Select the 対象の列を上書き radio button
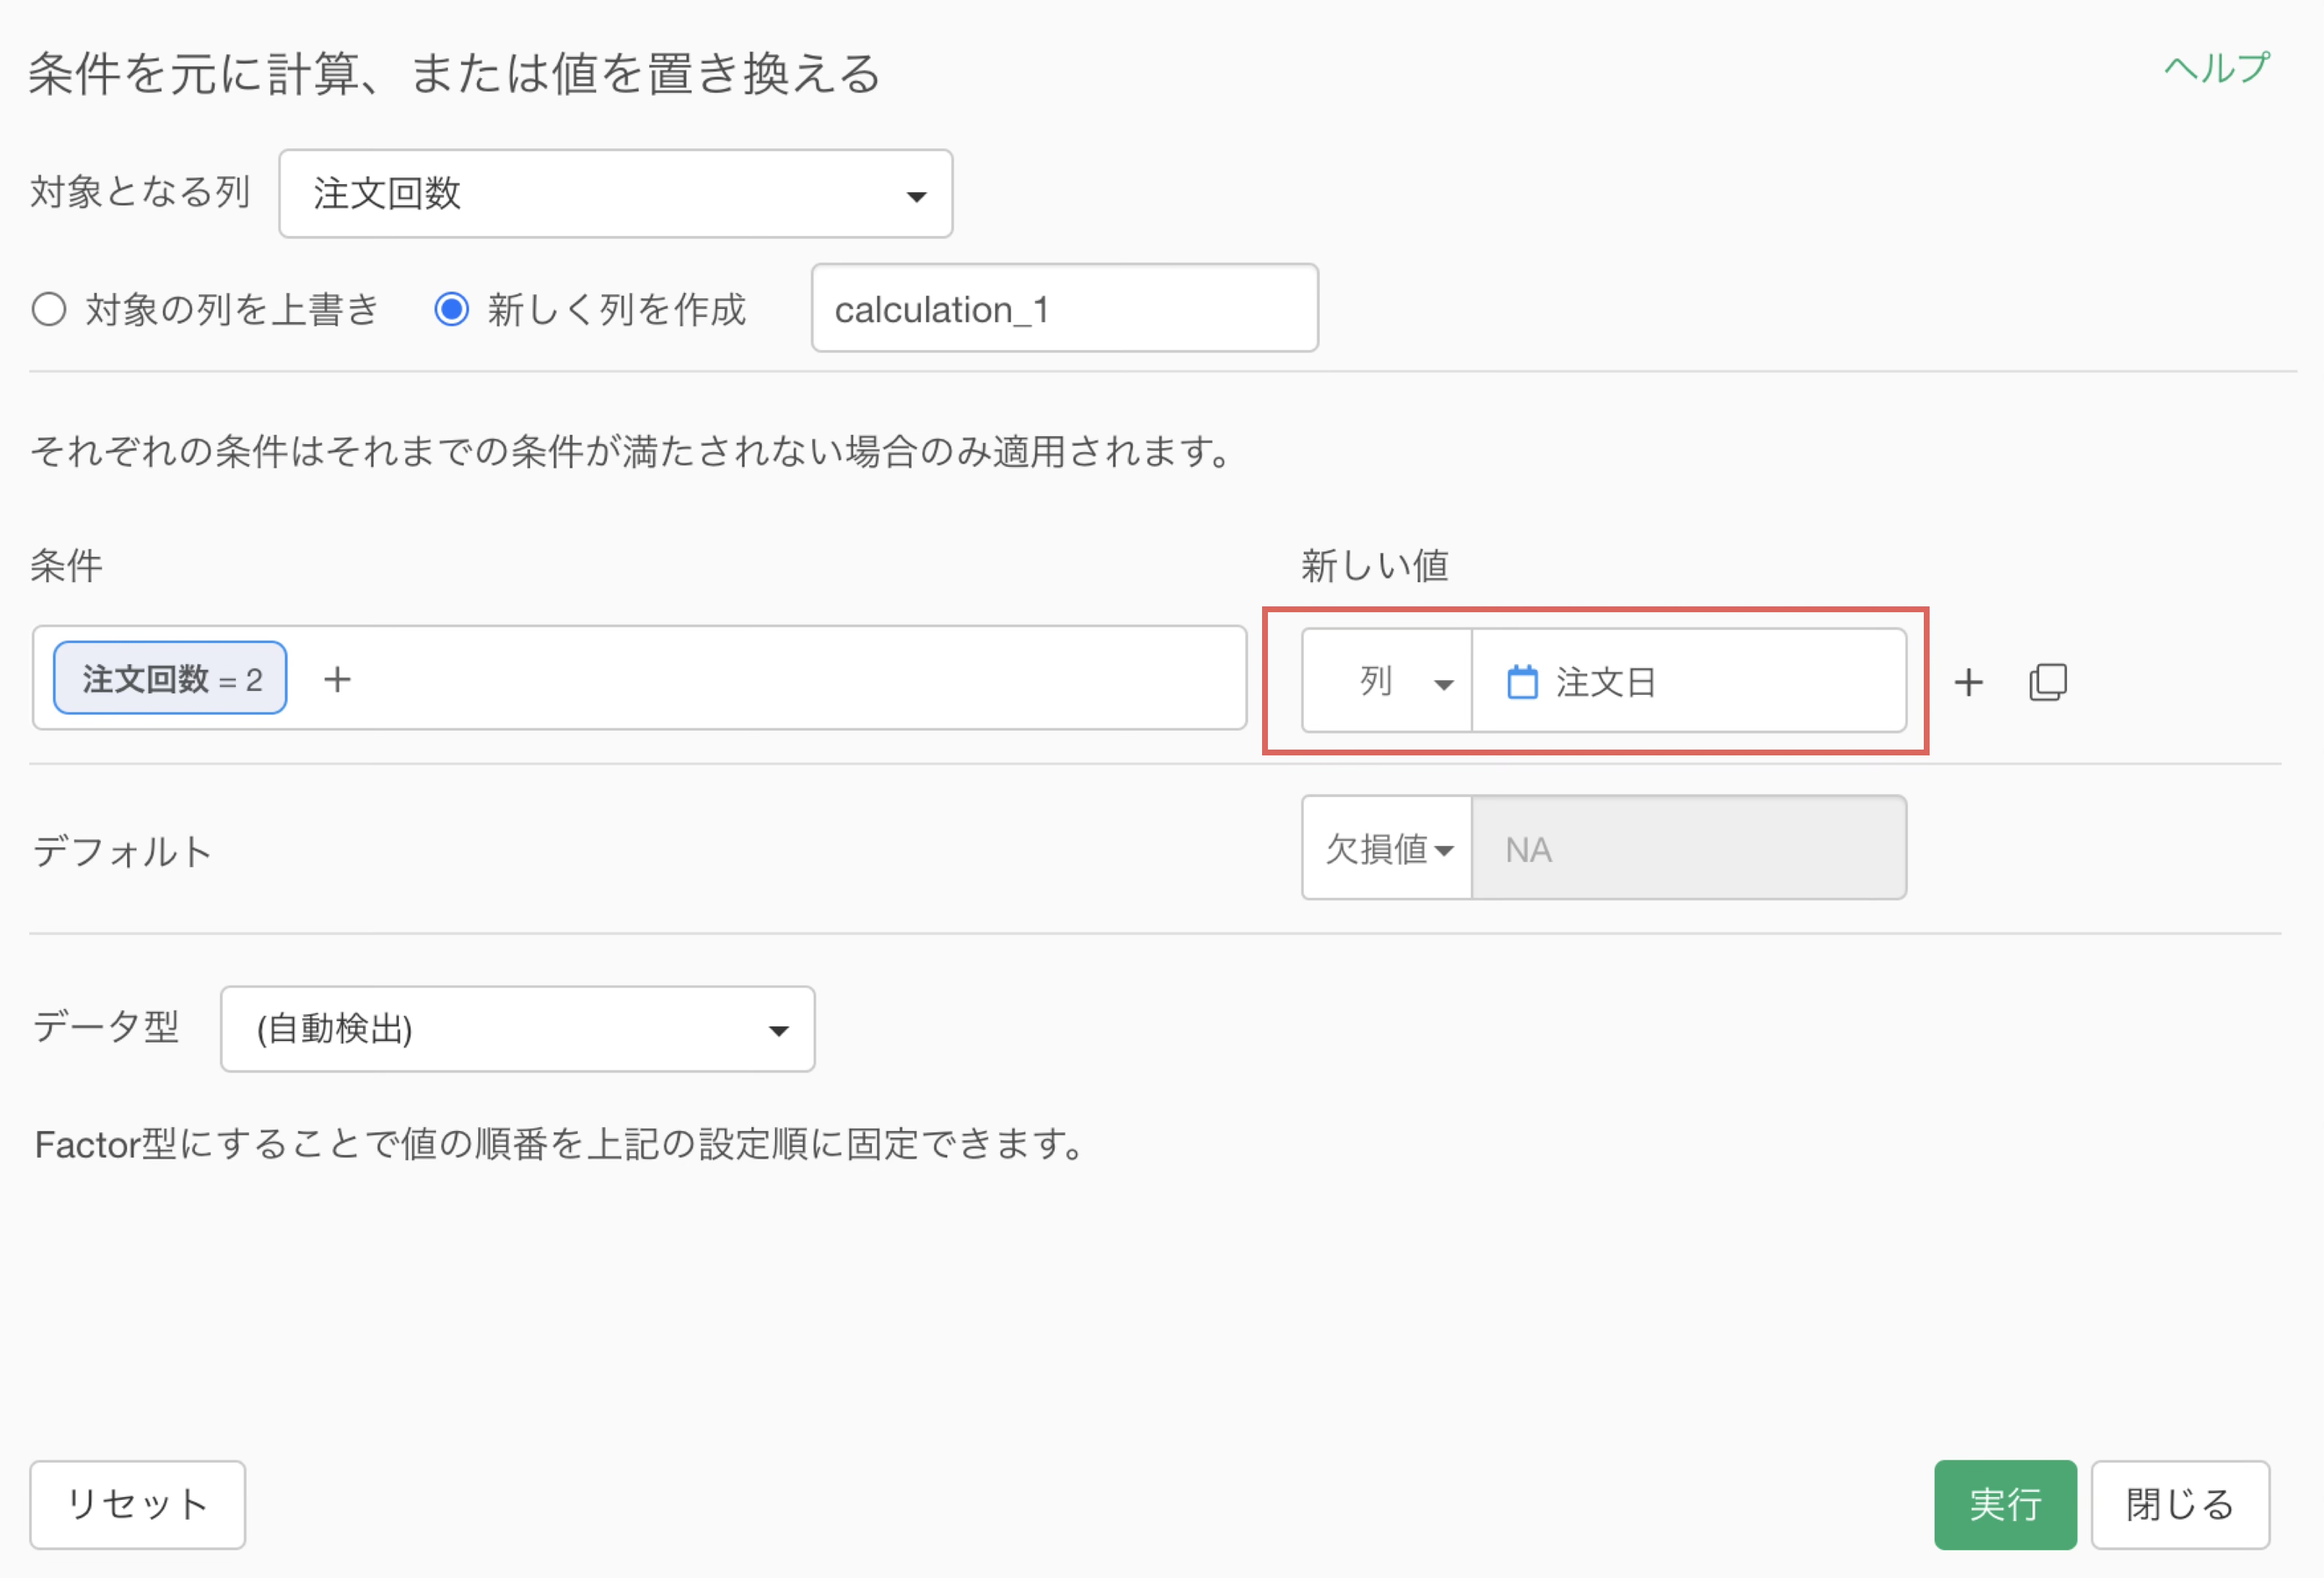Viewport: 2324px width, 1578px height. click(49, 309)
